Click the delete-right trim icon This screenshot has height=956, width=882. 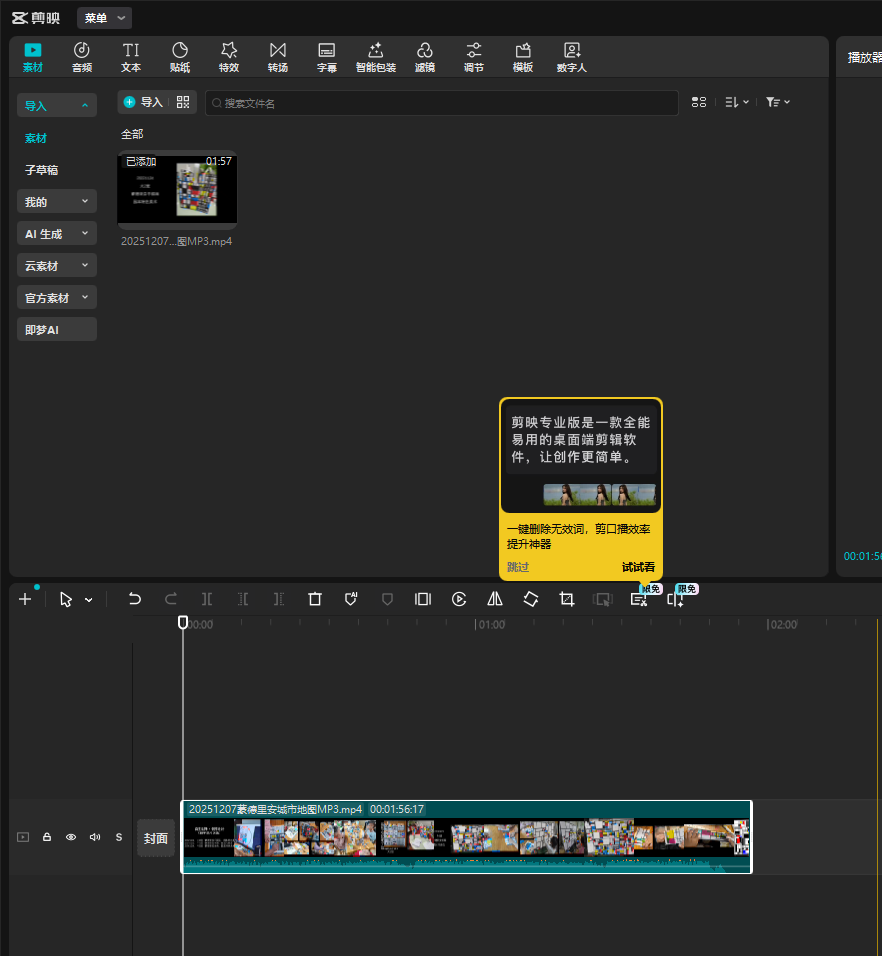tap(279, 599)
